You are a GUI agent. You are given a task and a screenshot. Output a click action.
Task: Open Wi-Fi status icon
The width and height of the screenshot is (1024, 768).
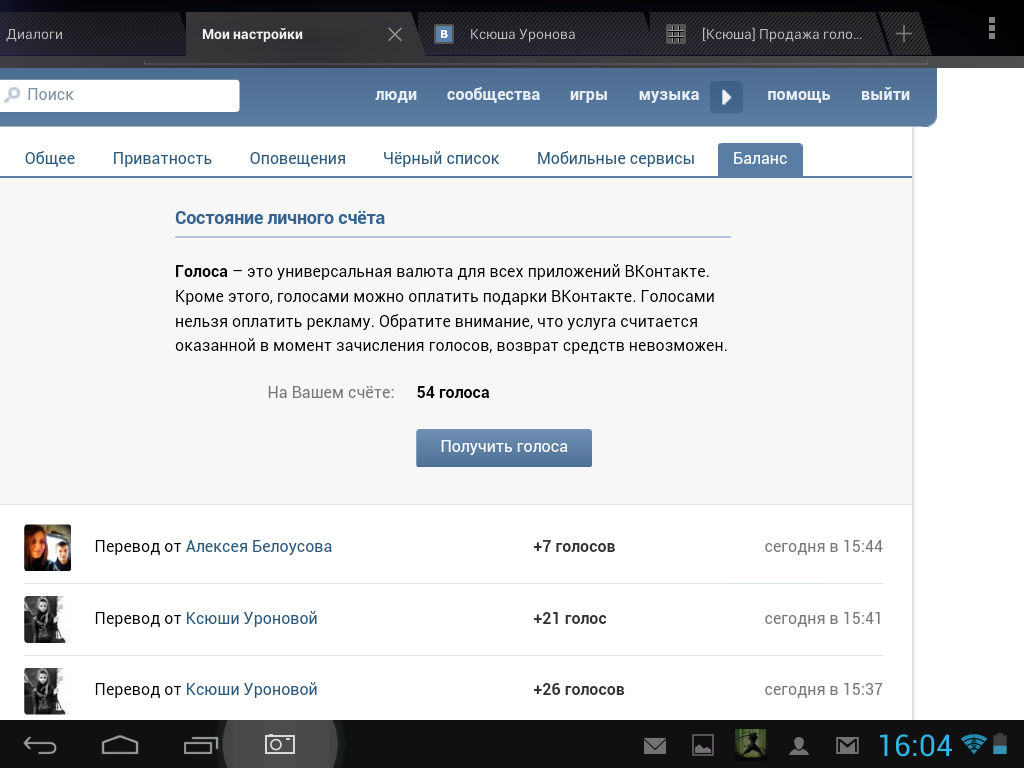[x=974, y=743]
